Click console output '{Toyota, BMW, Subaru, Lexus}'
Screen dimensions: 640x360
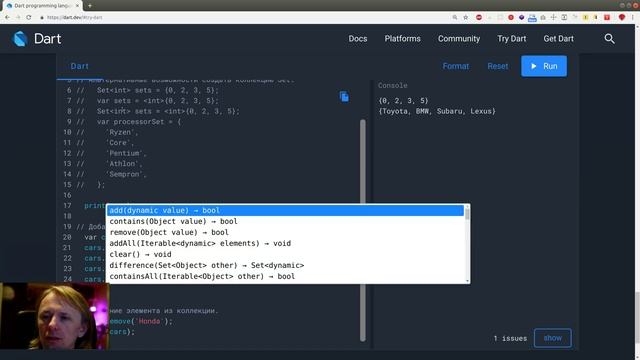pyautogui.click(x=437, y=111)
